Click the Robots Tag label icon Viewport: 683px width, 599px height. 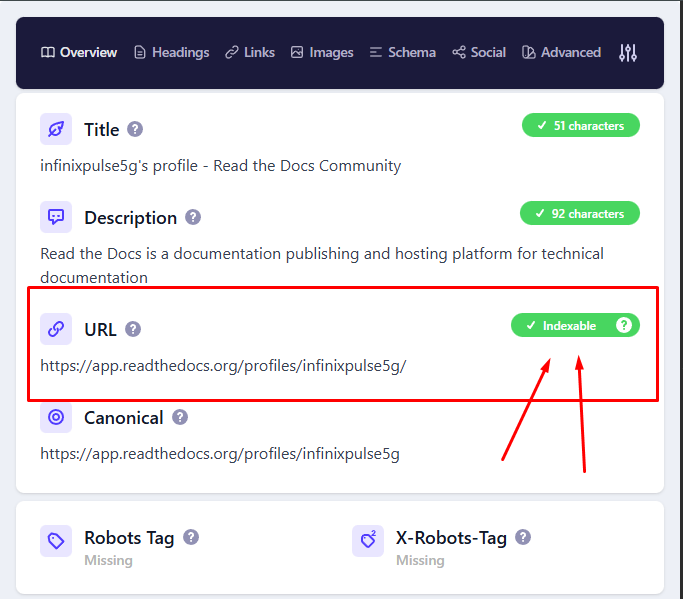point(56,541)
